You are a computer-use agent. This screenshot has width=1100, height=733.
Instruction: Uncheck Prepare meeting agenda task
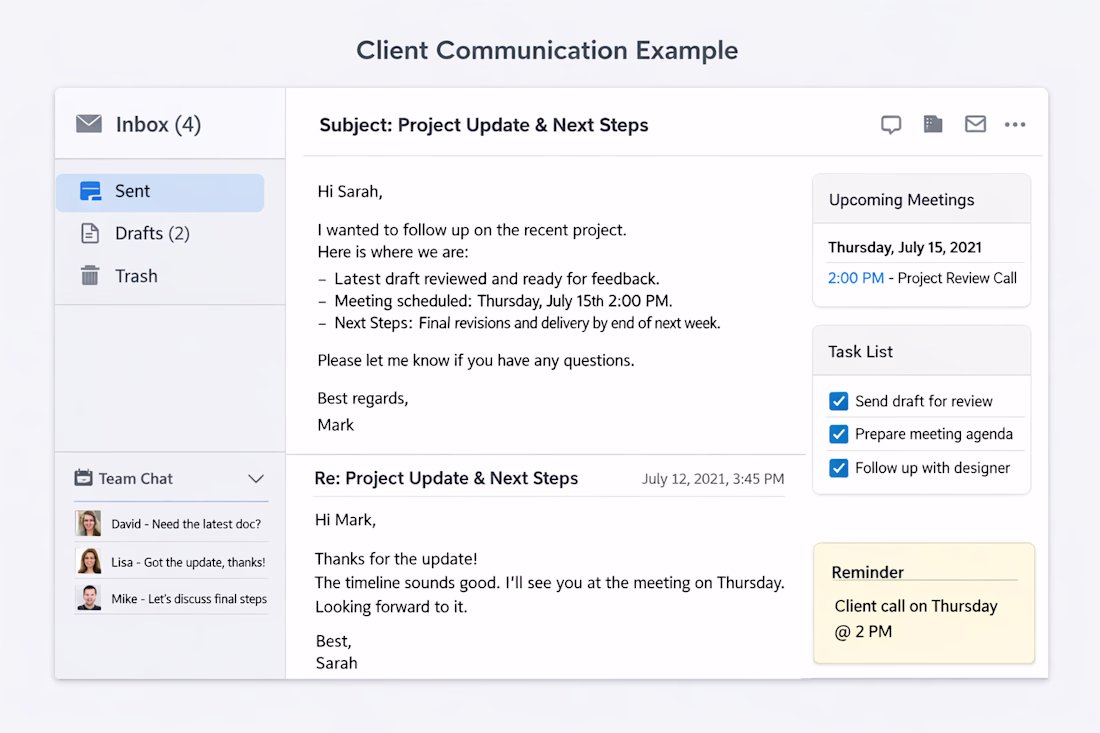coord(838,433)
